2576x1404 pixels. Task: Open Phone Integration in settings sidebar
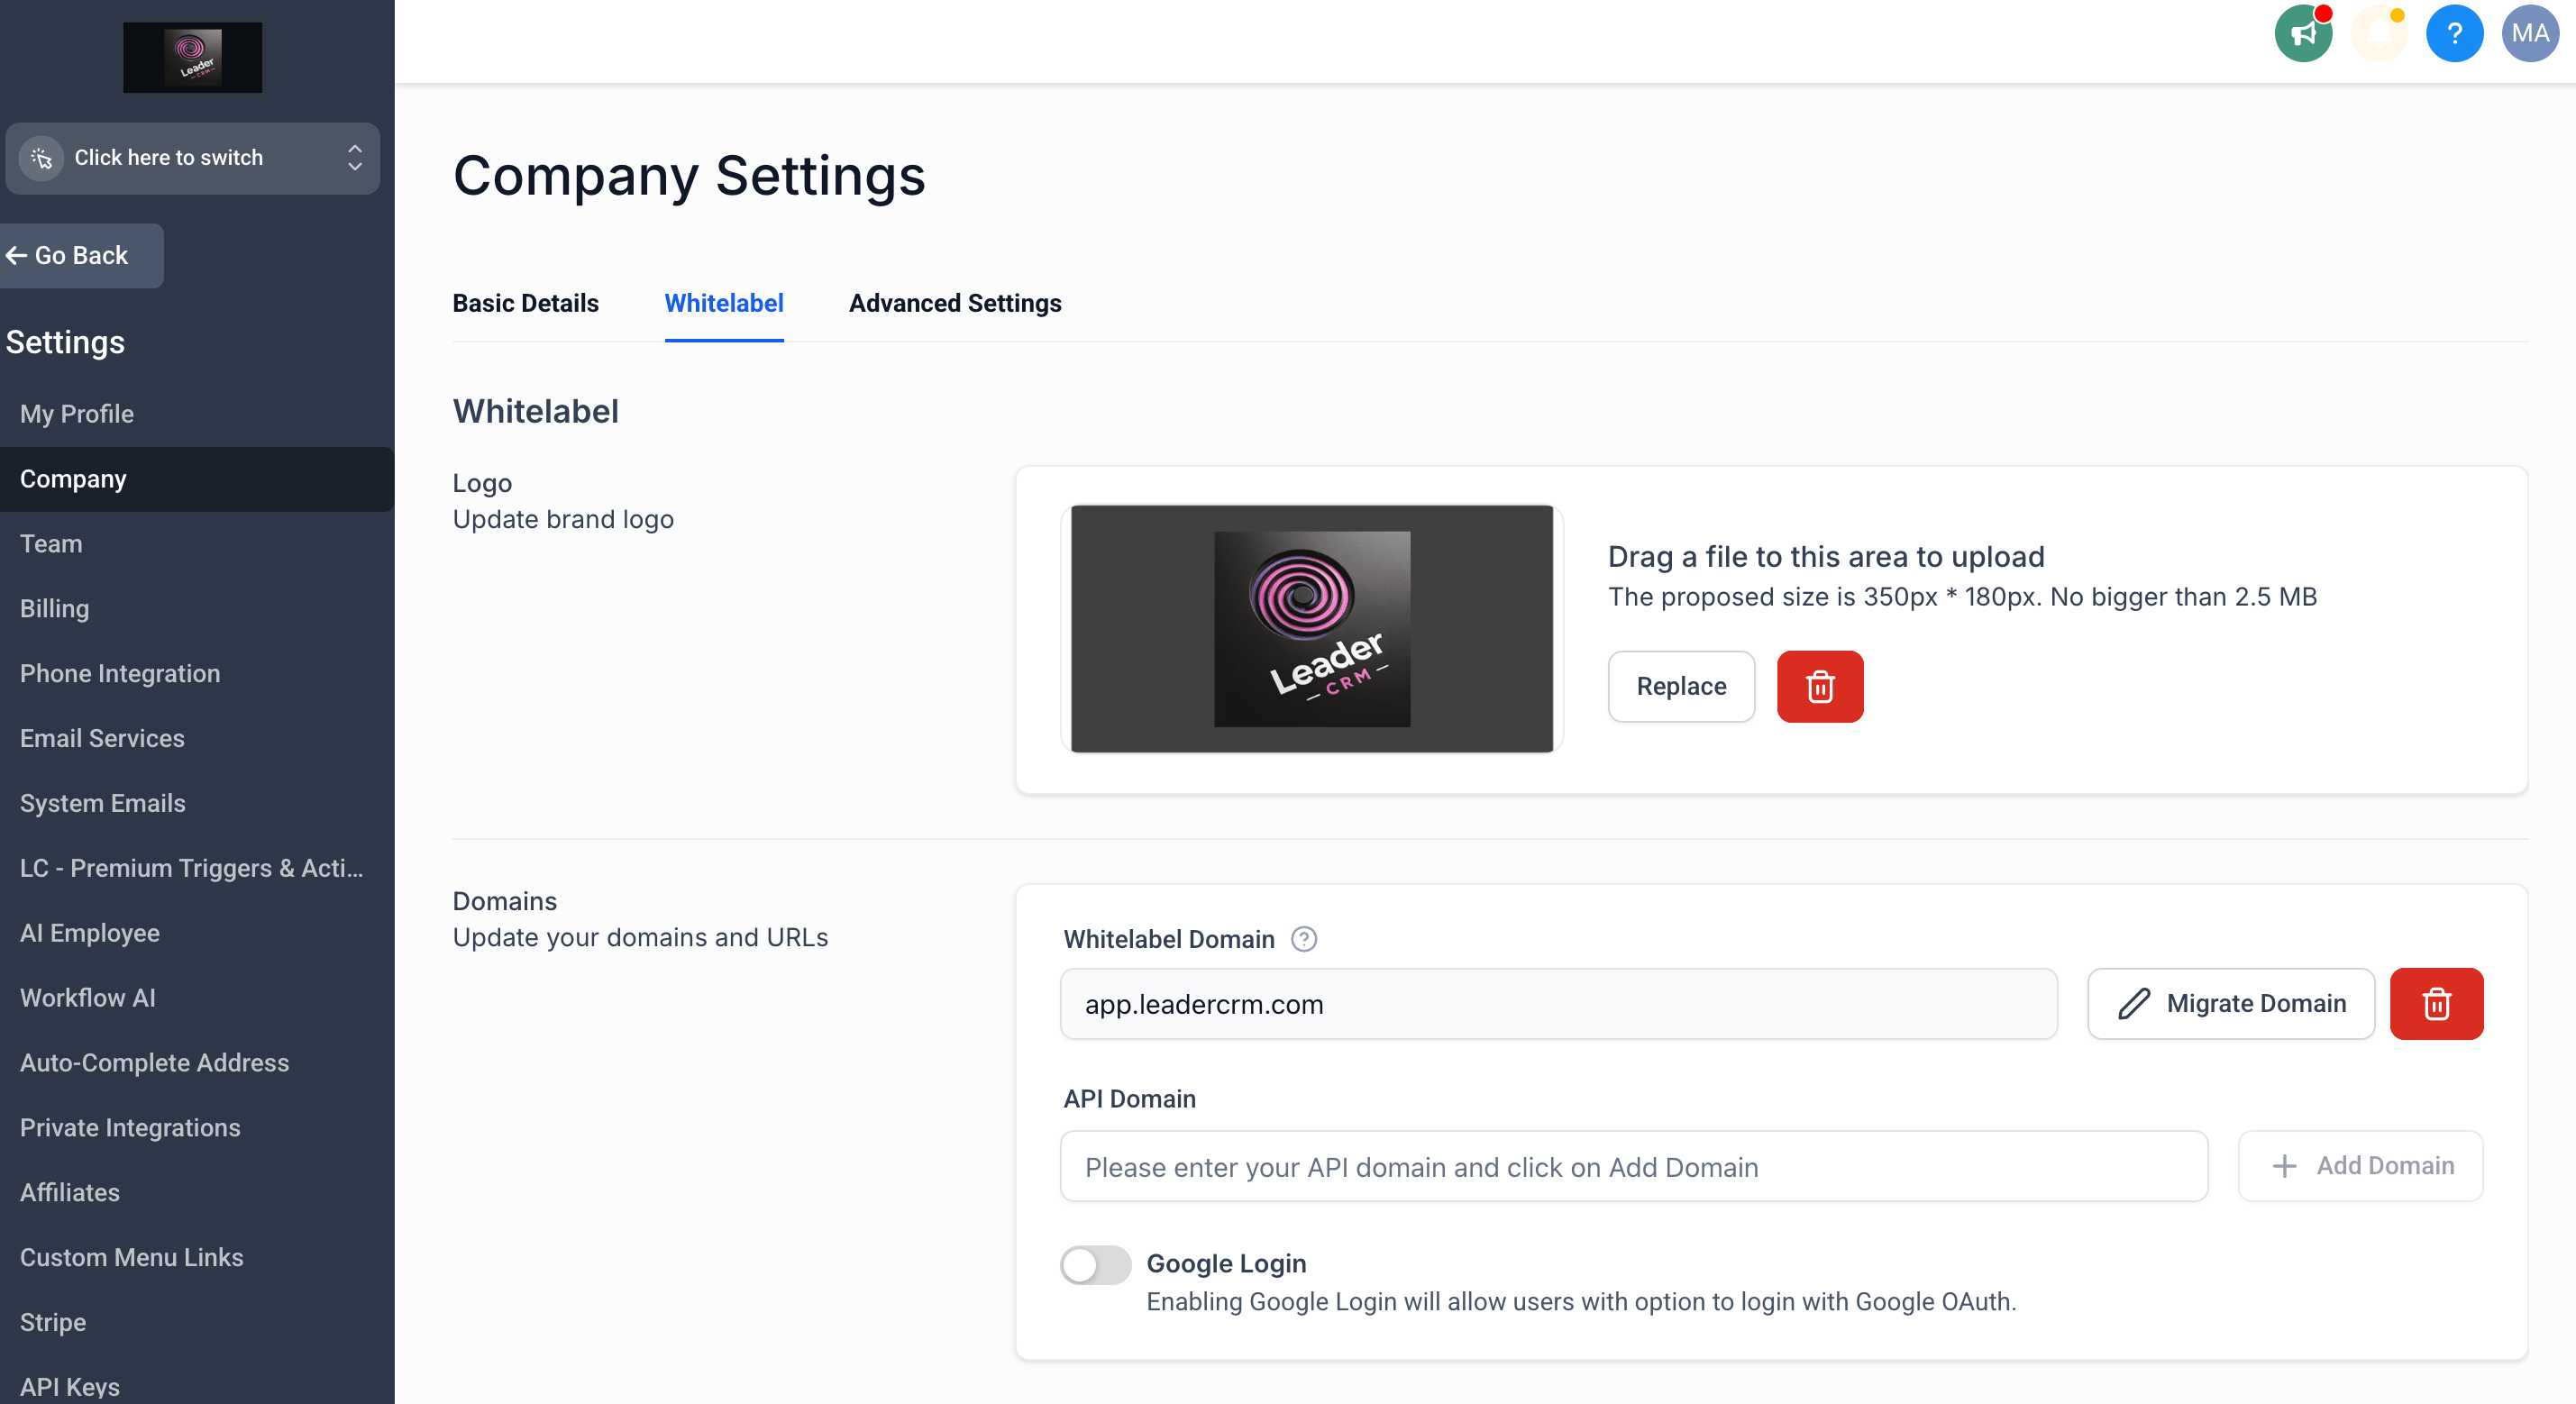coord(120,673)
